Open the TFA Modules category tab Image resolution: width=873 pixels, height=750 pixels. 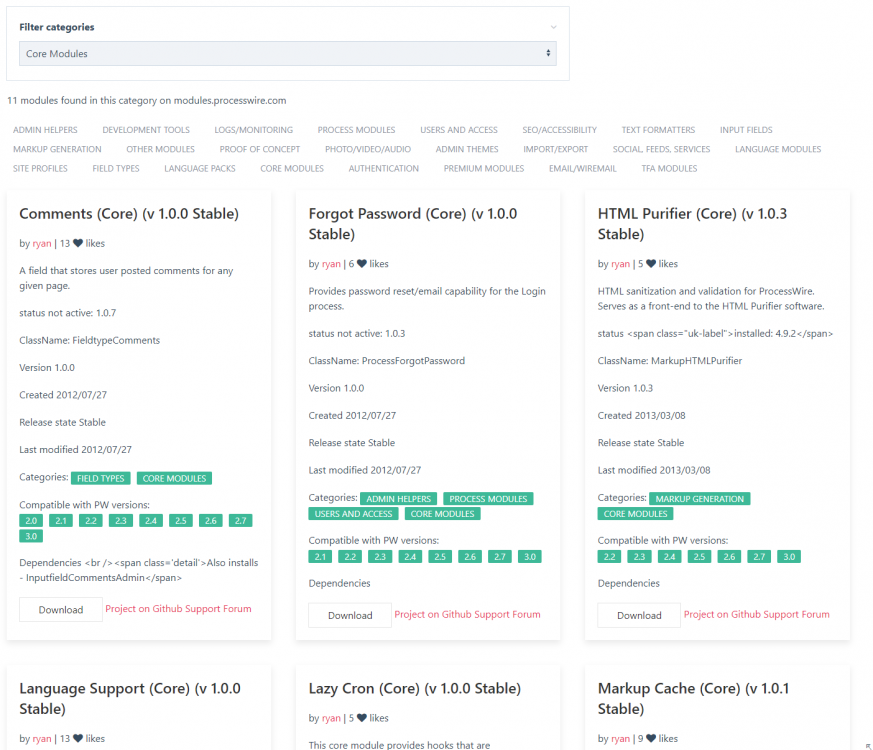[x=669, y=169]
